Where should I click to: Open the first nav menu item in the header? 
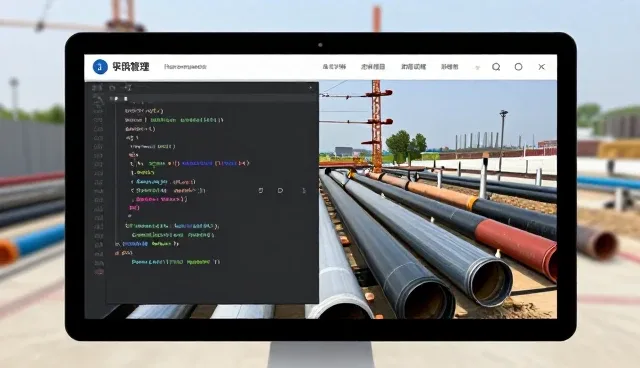point(334,67)
